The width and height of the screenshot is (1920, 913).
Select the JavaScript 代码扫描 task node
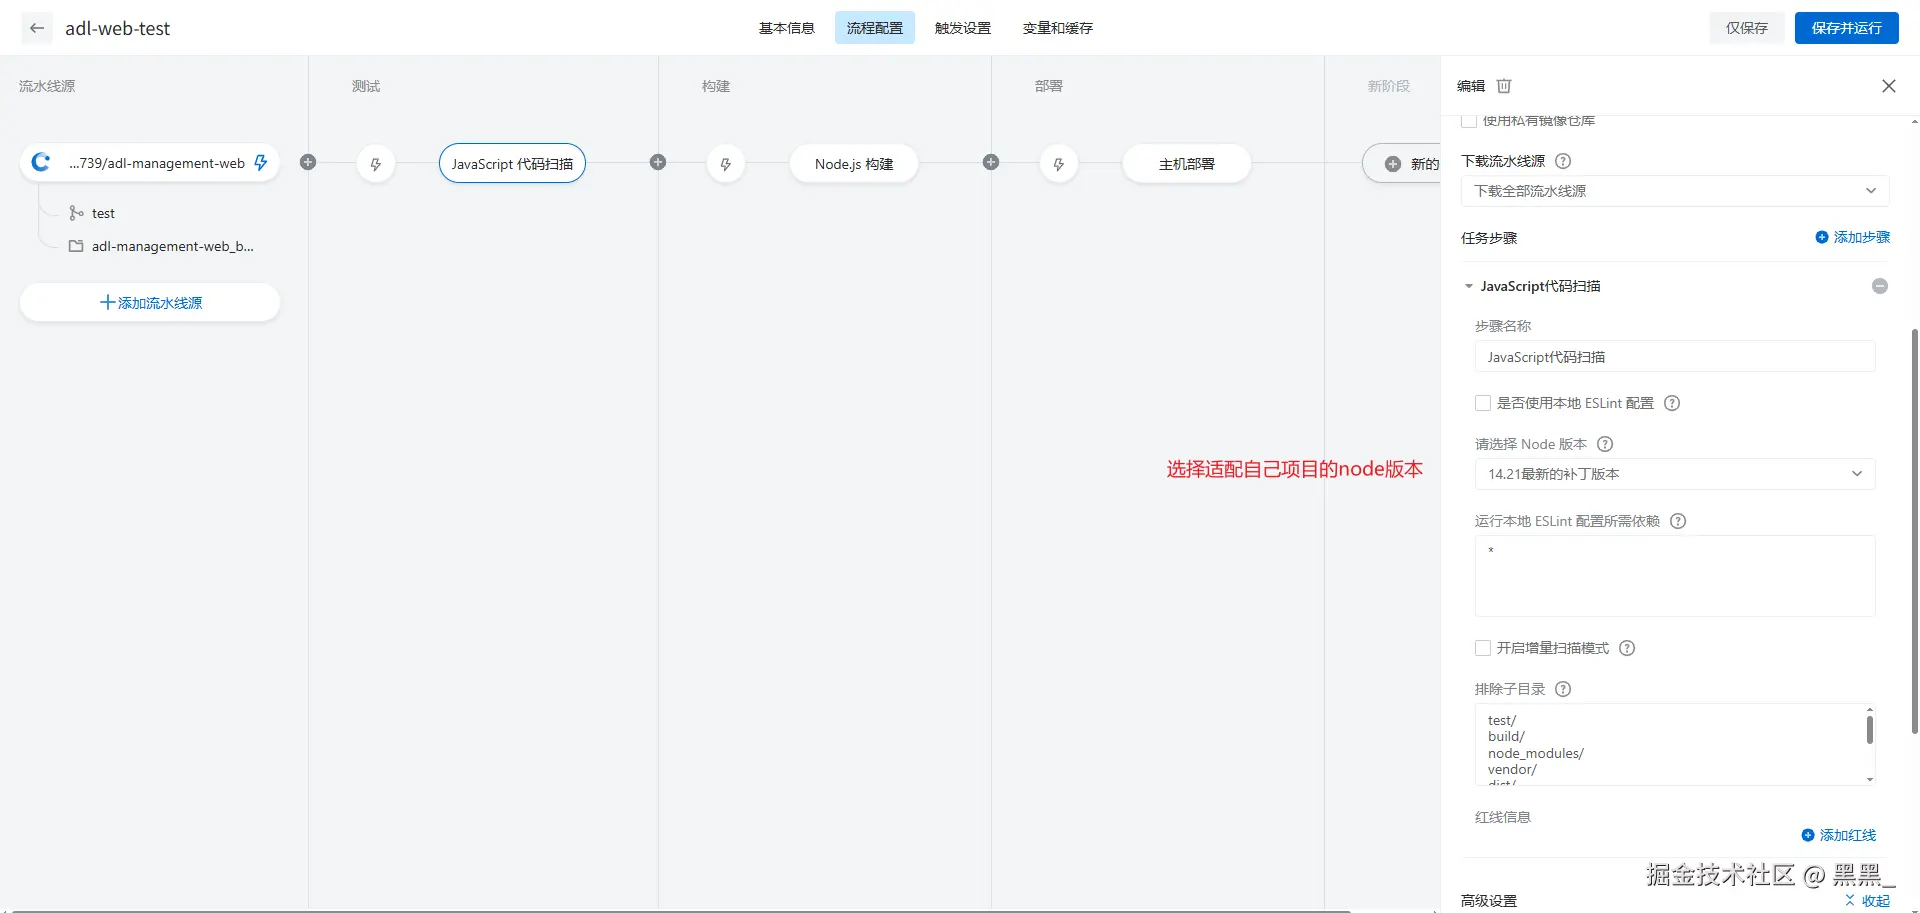click(512, 164)
